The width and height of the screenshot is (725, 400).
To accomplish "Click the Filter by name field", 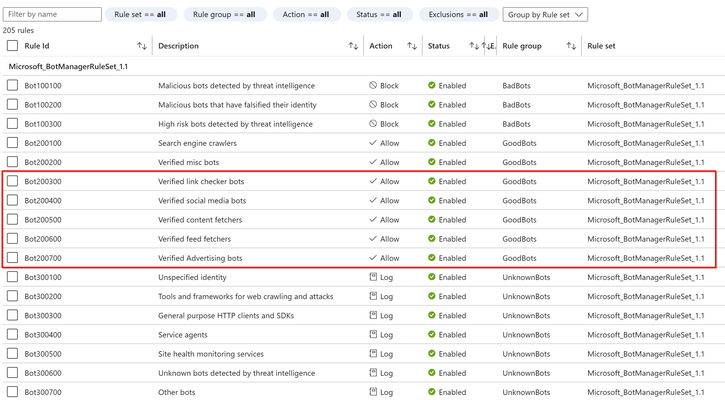I will 52,14.
